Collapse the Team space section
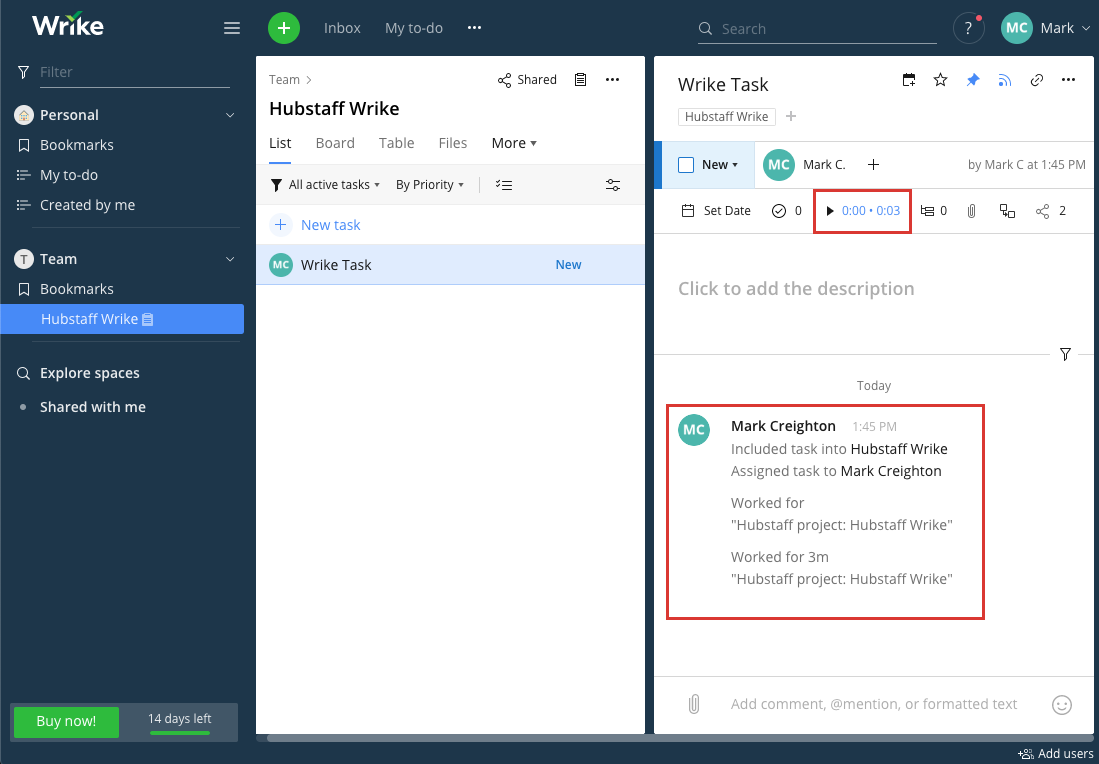Viewport: 1099px width, 764px height. [x=230, y=259]
